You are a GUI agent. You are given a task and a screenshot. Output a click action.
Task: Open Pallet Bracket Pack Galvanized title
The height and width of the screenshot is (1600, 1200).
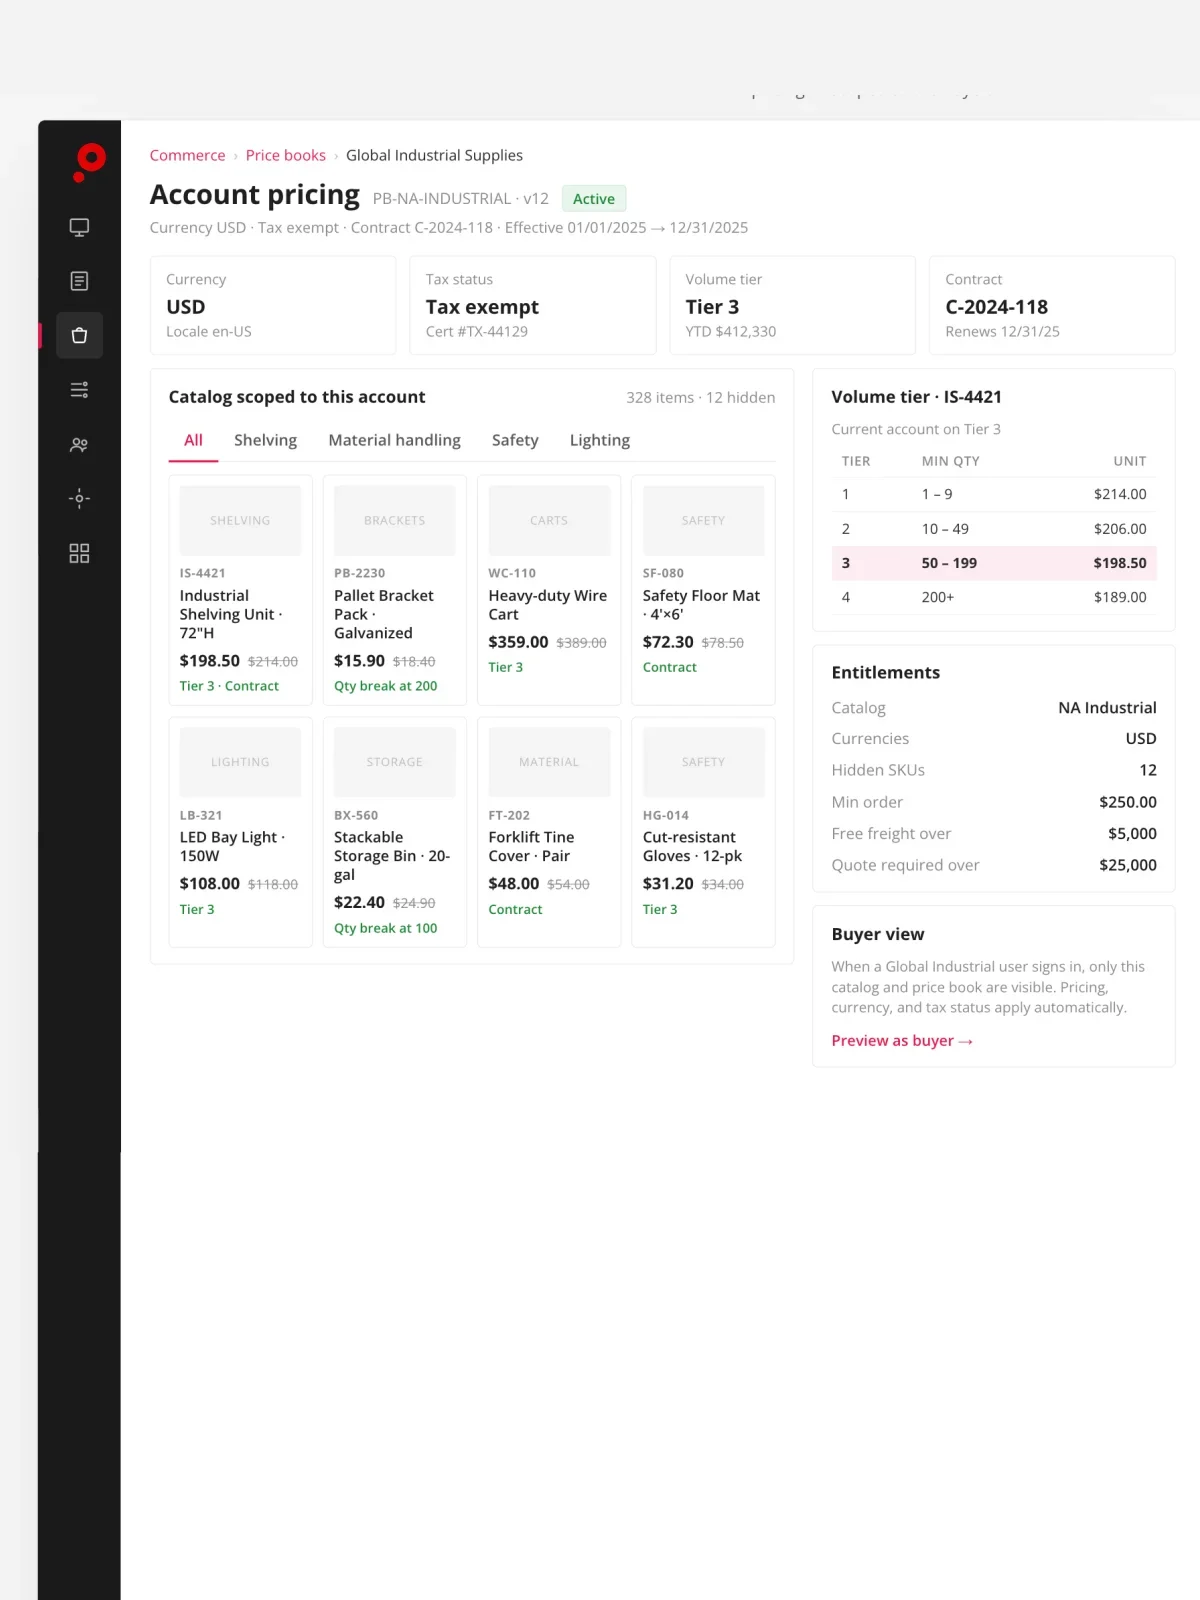(x=384, y=614)
